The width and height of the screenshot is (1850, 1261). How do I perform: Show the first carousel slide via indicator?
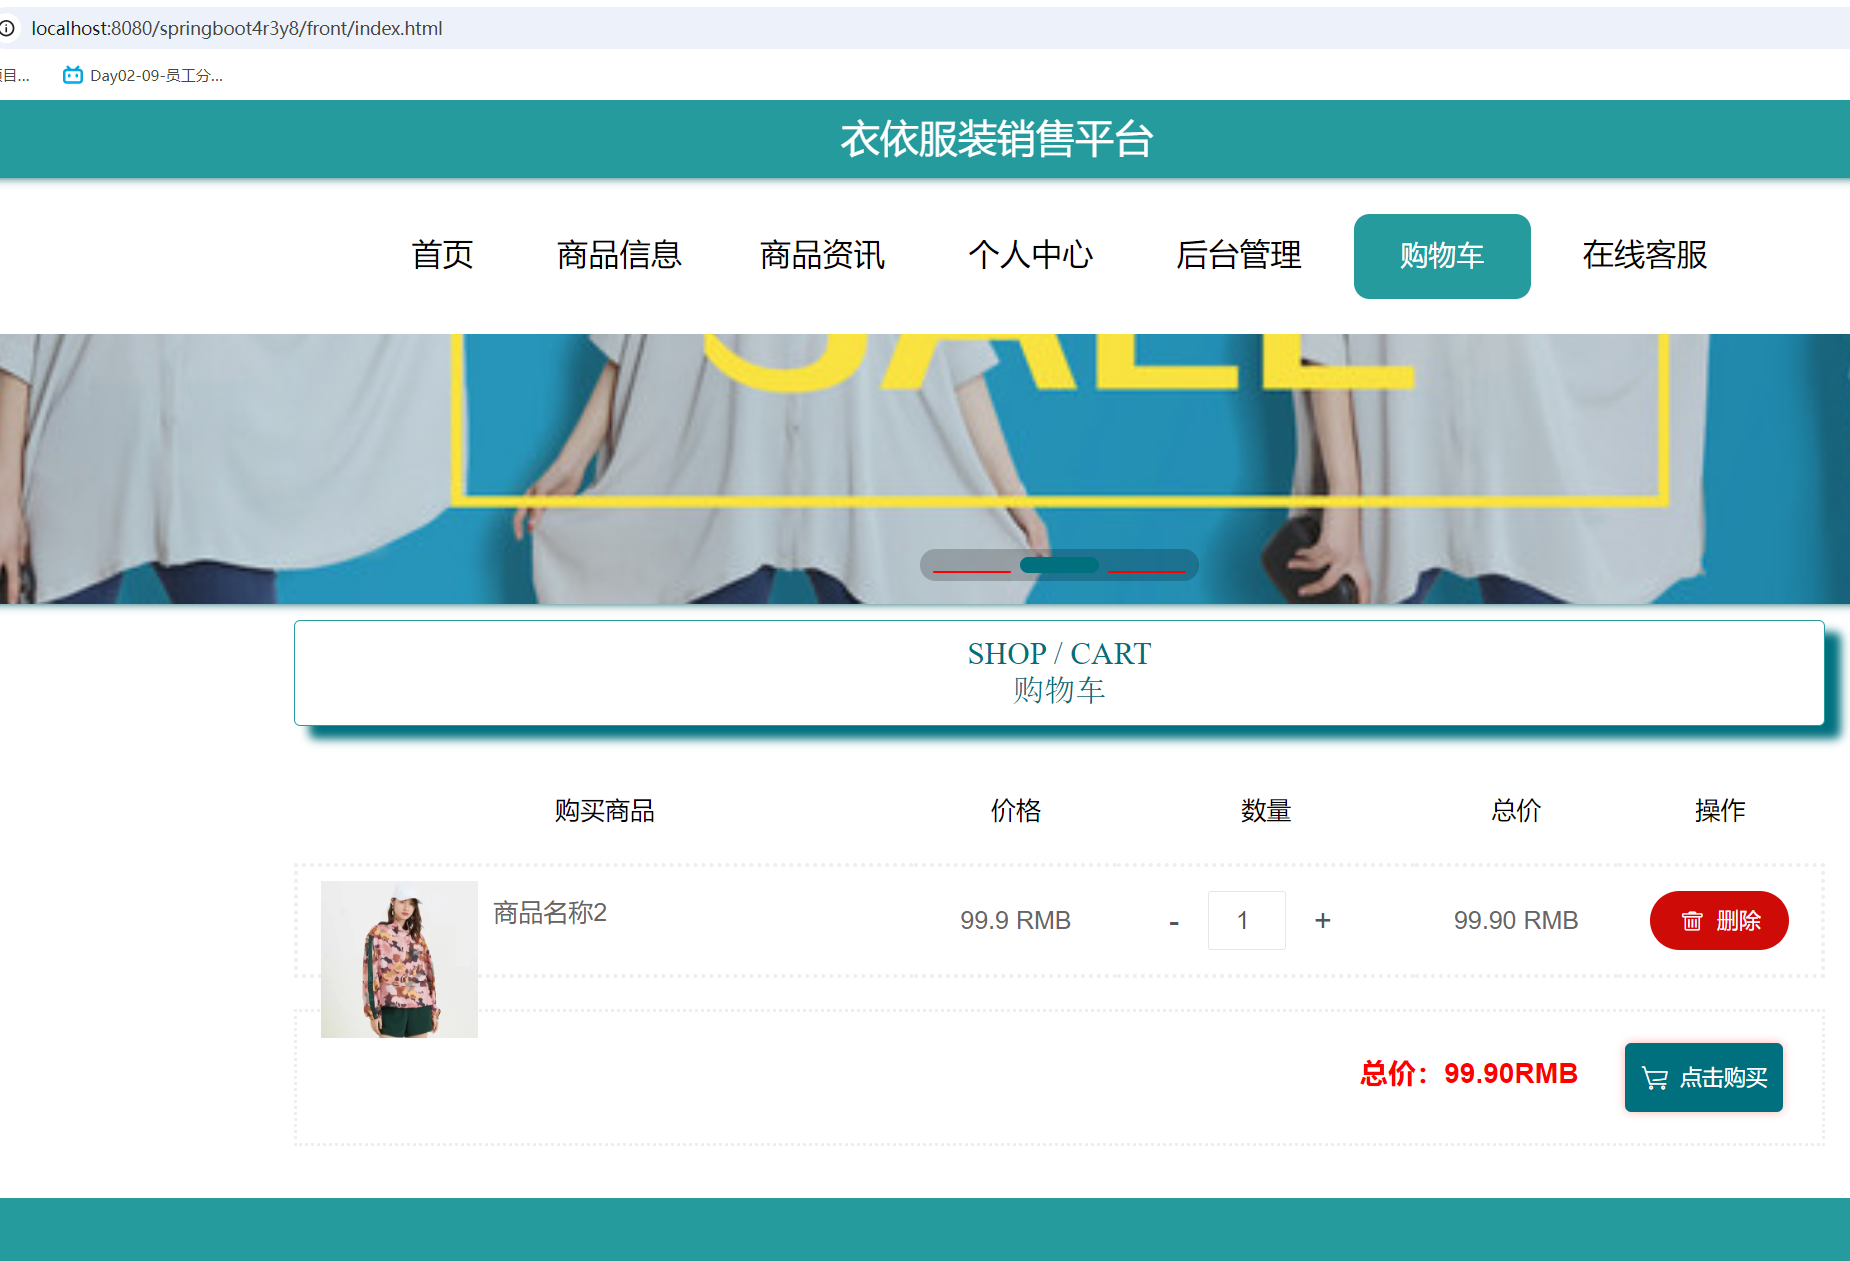pos(971,567)
